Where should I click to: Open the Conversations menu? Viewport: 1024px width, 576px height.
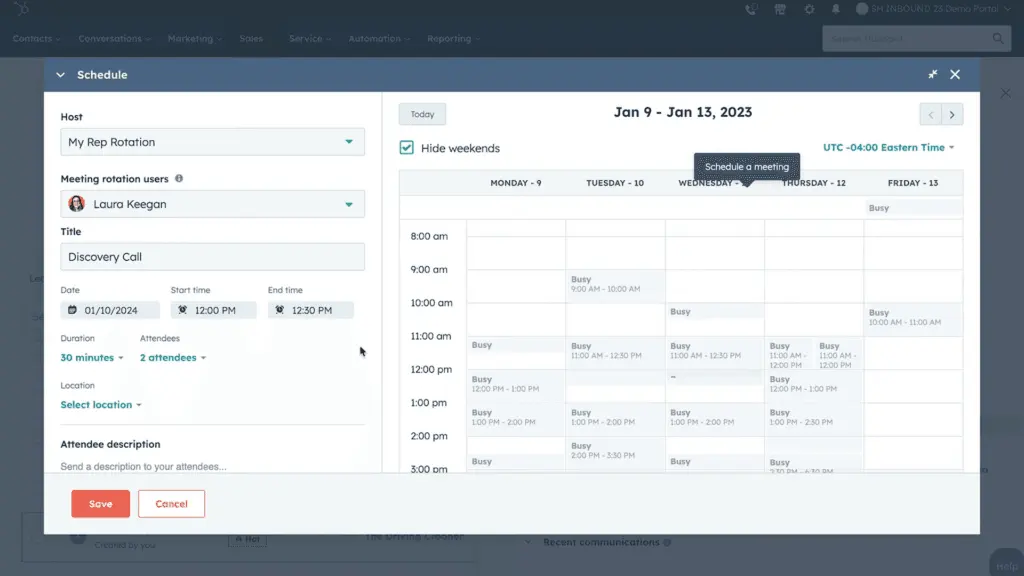coord(114,39)
